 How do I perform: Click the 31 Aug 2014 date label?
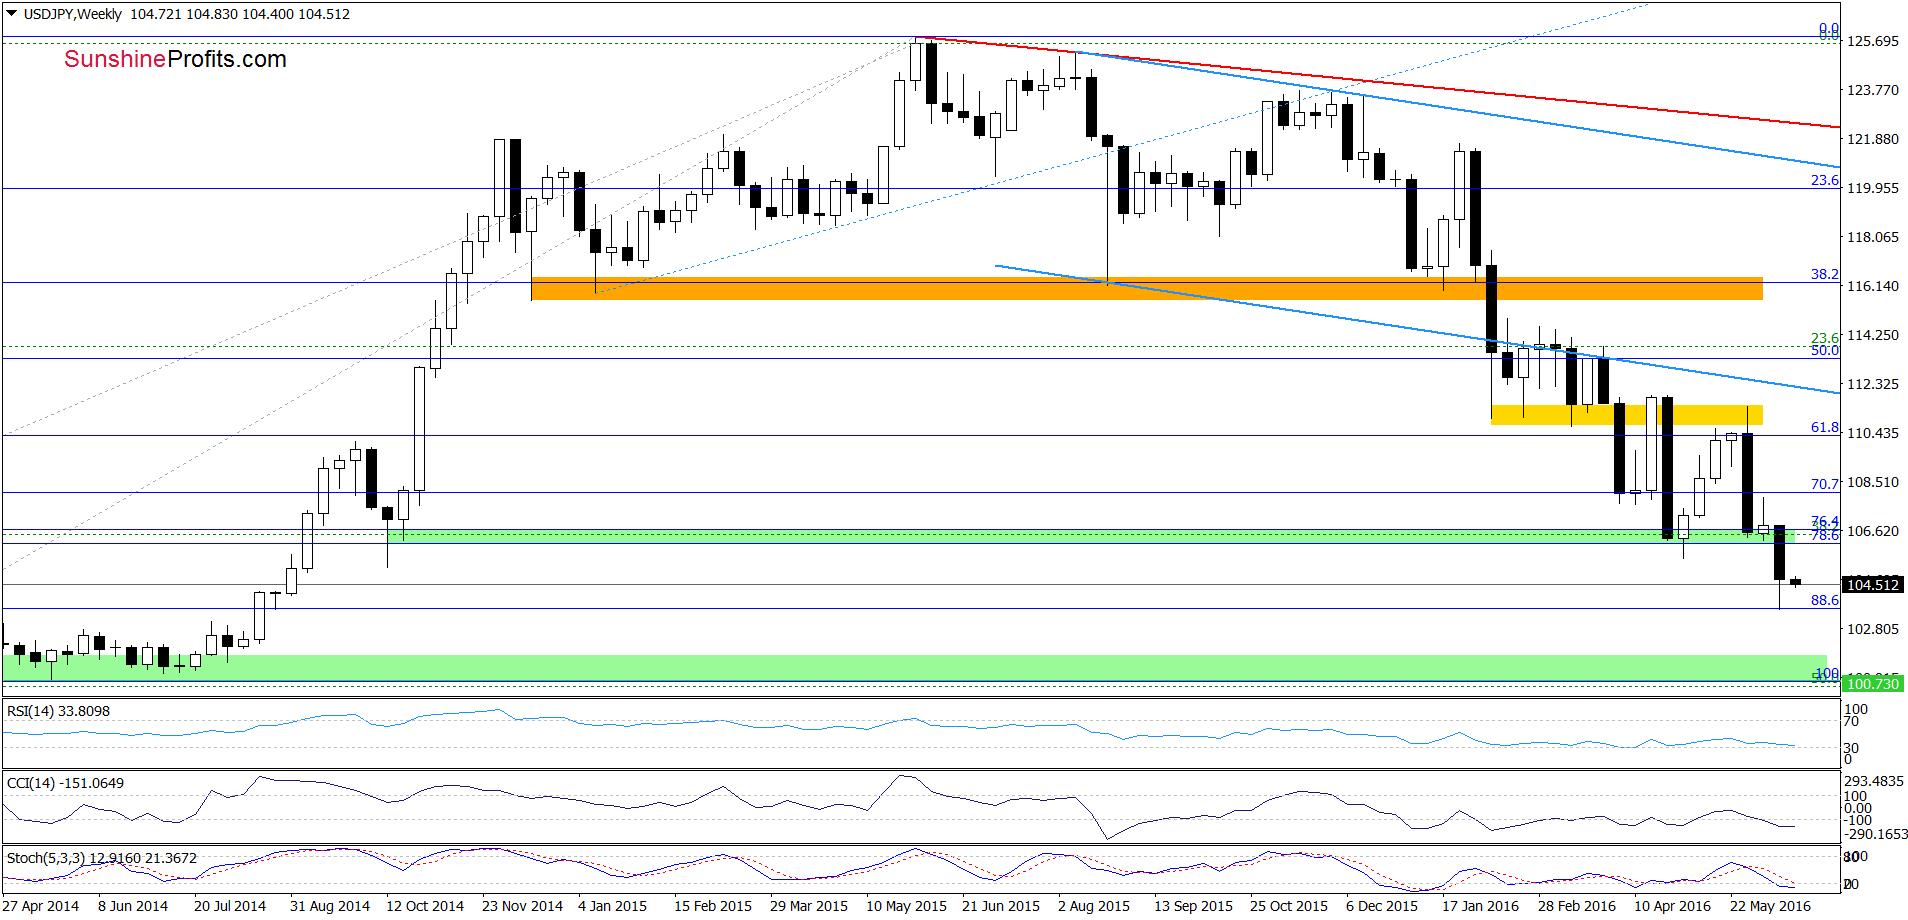330,906
